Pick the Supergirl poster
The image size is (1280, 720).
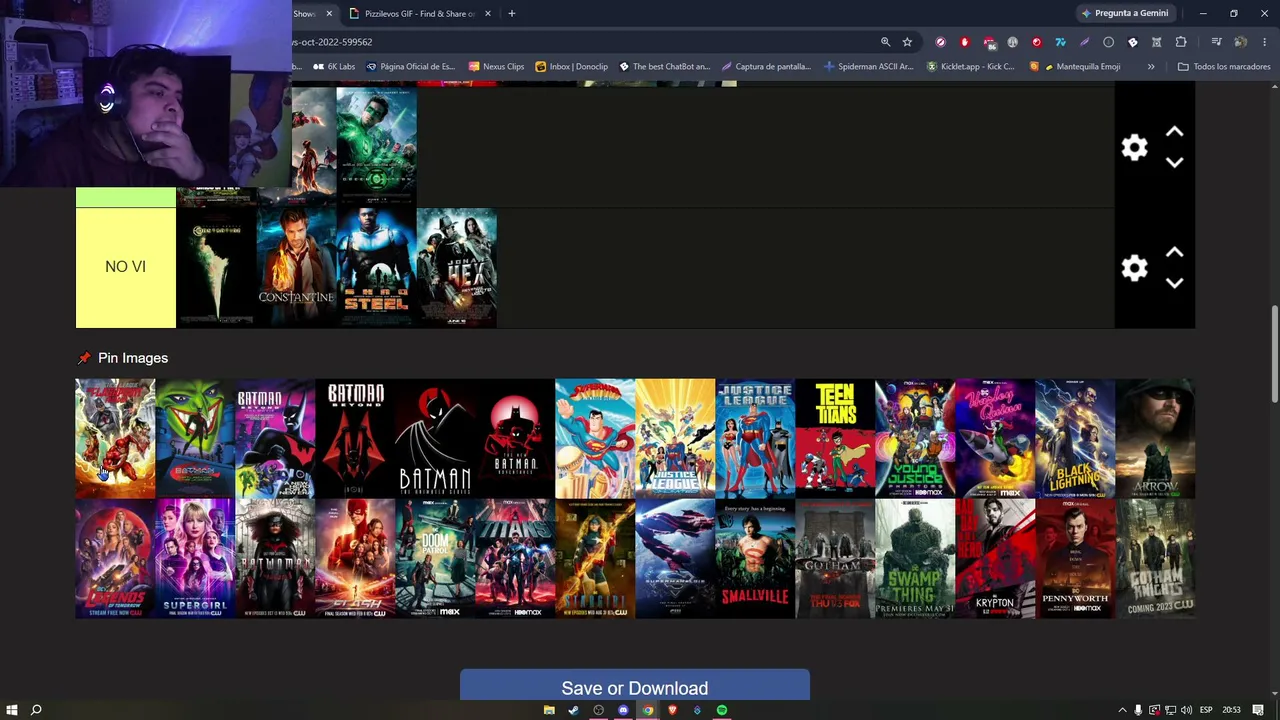coord(195,558)
